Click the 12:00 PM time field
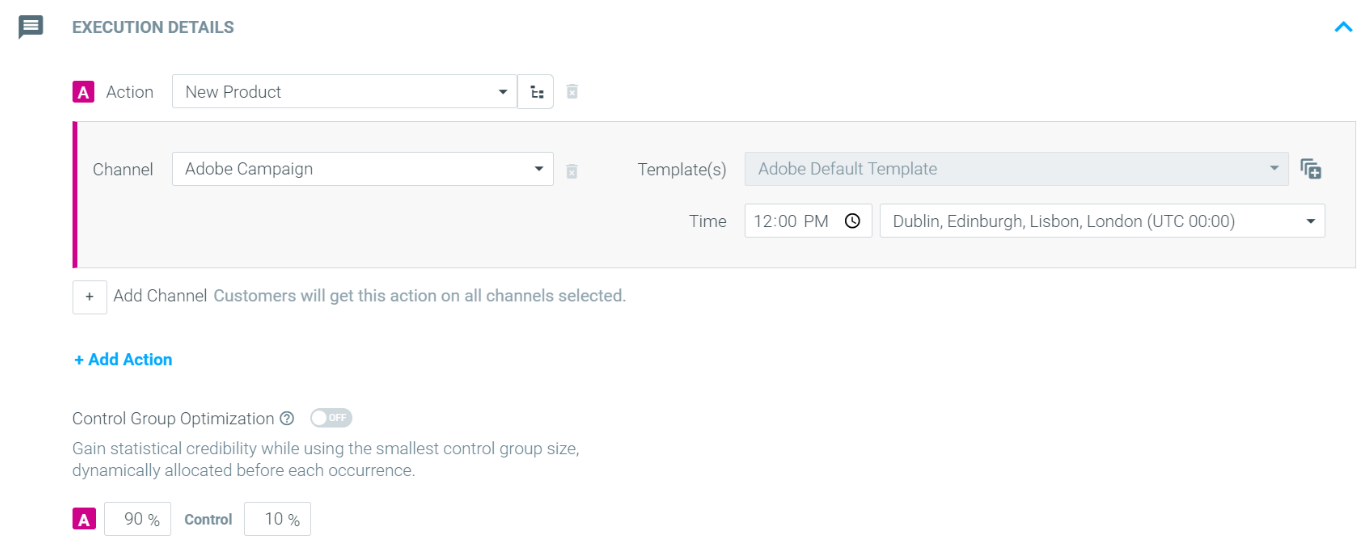Screen dimensions: 1369x550 tap(792, 221)
